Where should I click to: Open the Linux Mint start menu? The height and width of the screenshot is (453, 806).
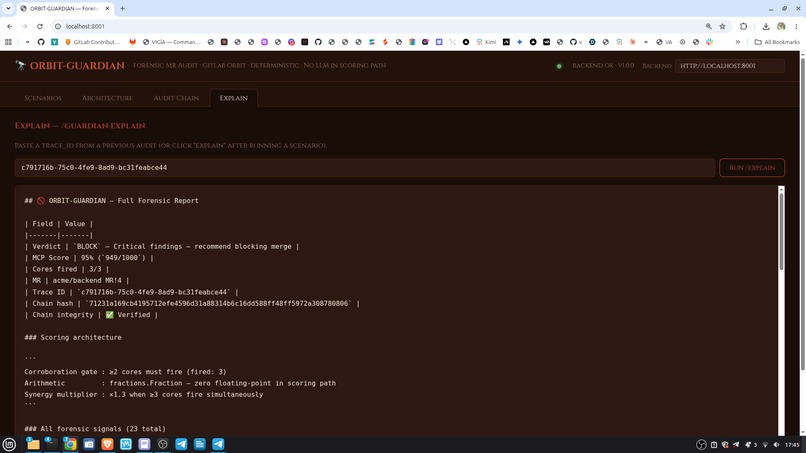(x=9, y=444)
